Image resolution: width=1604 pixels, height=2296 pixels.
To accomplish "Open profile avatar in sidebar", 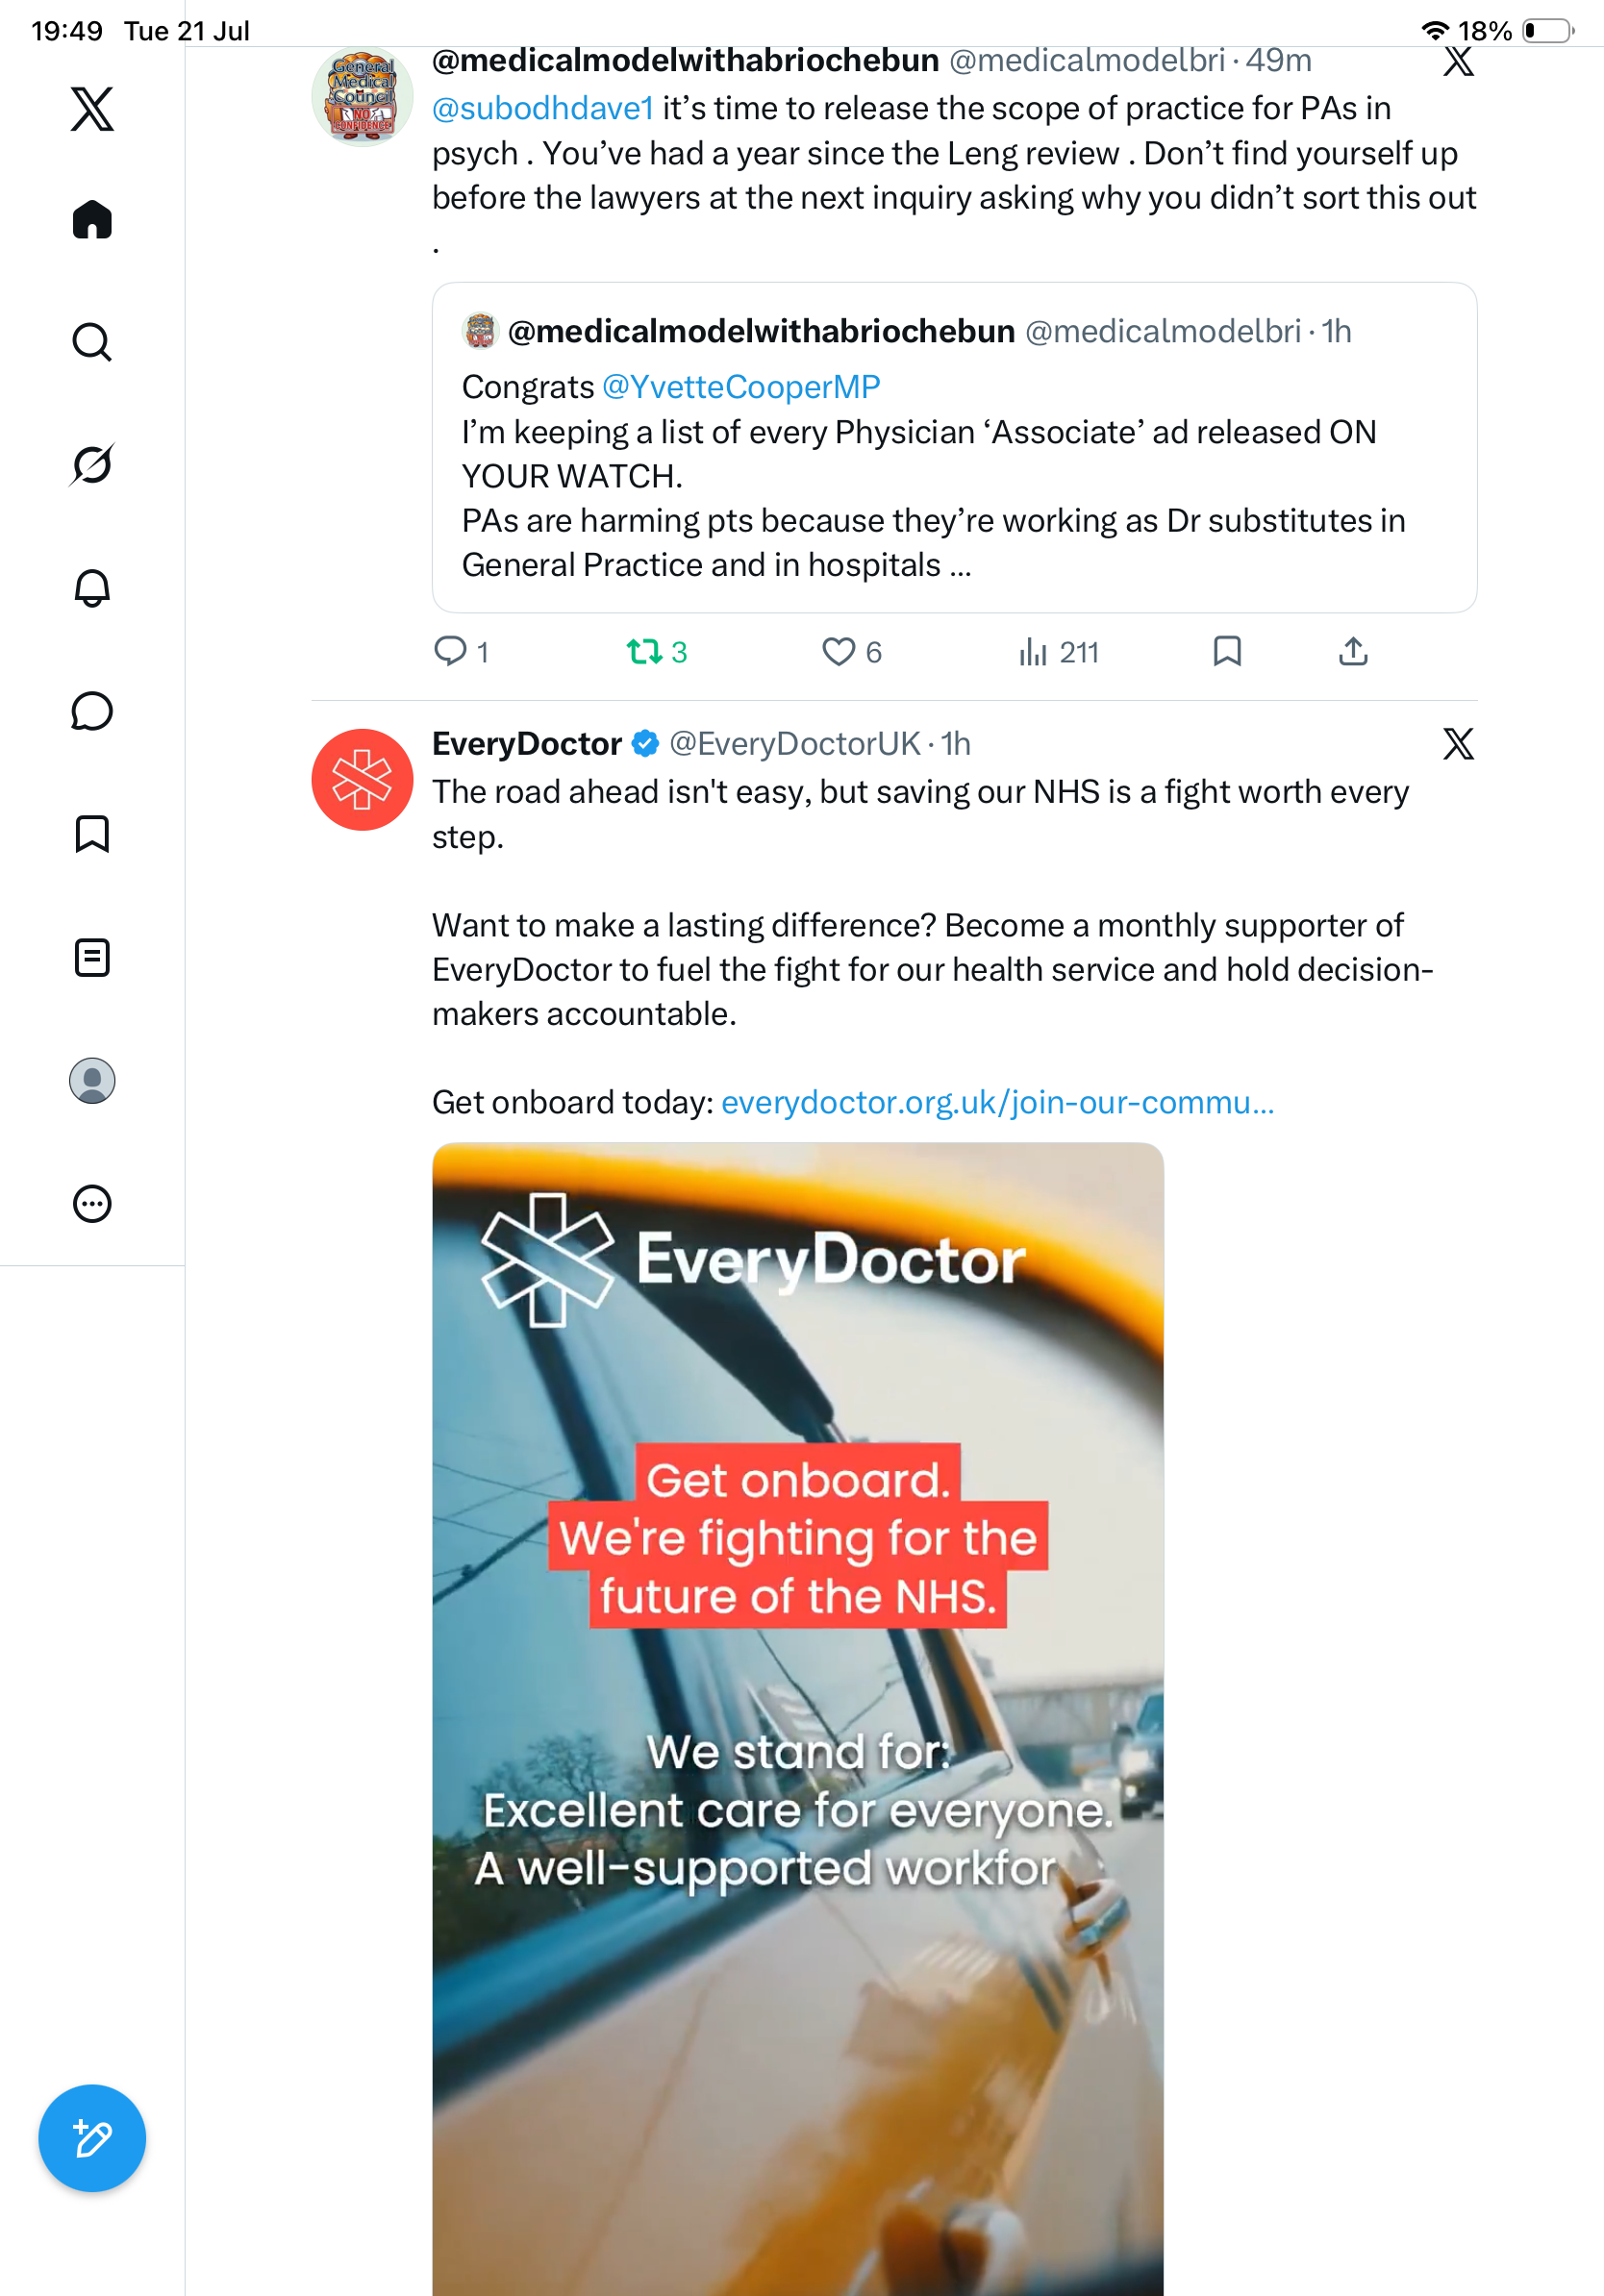I will click(x=92, y=1081).
